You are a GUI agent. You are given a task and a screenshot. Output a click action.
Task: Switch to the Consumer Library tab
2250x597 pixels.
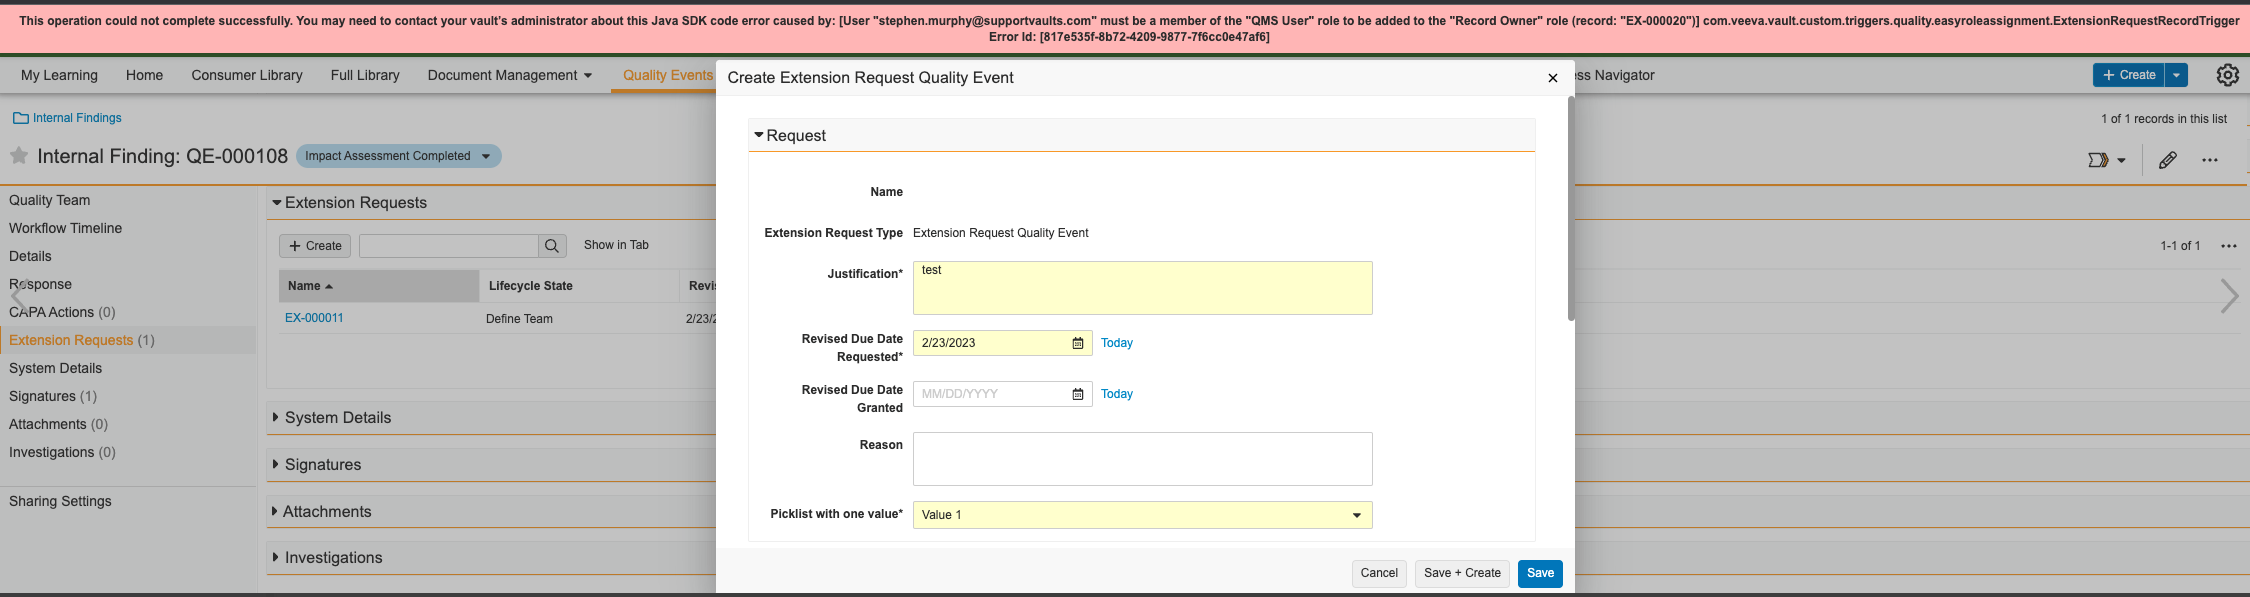pos(247,75)
